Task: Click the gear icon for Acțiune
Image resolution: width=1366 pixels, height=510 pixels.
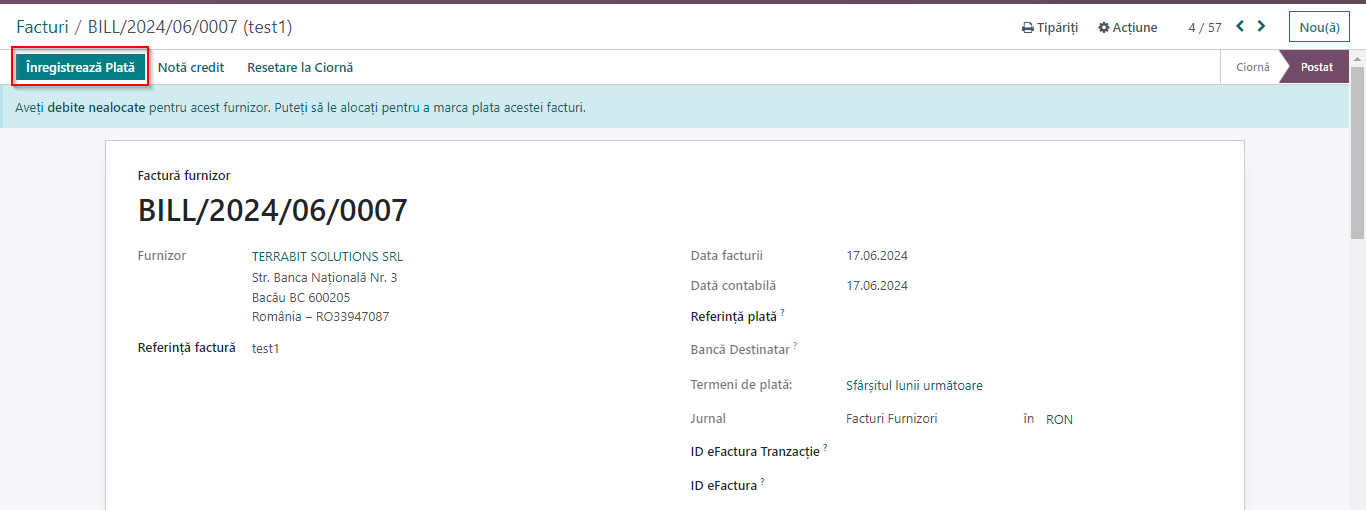Action: [1104, 28]
